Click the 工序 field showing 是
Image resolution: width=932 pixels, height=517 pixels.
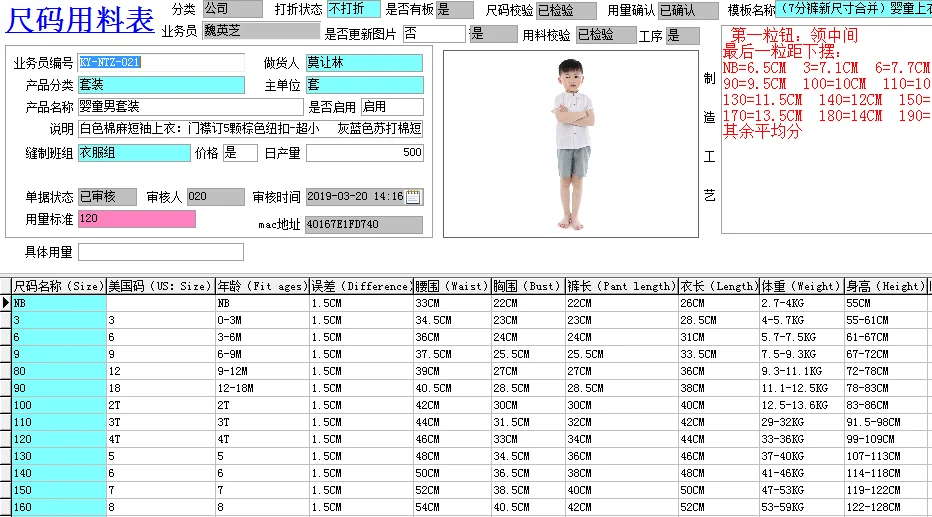682,36
